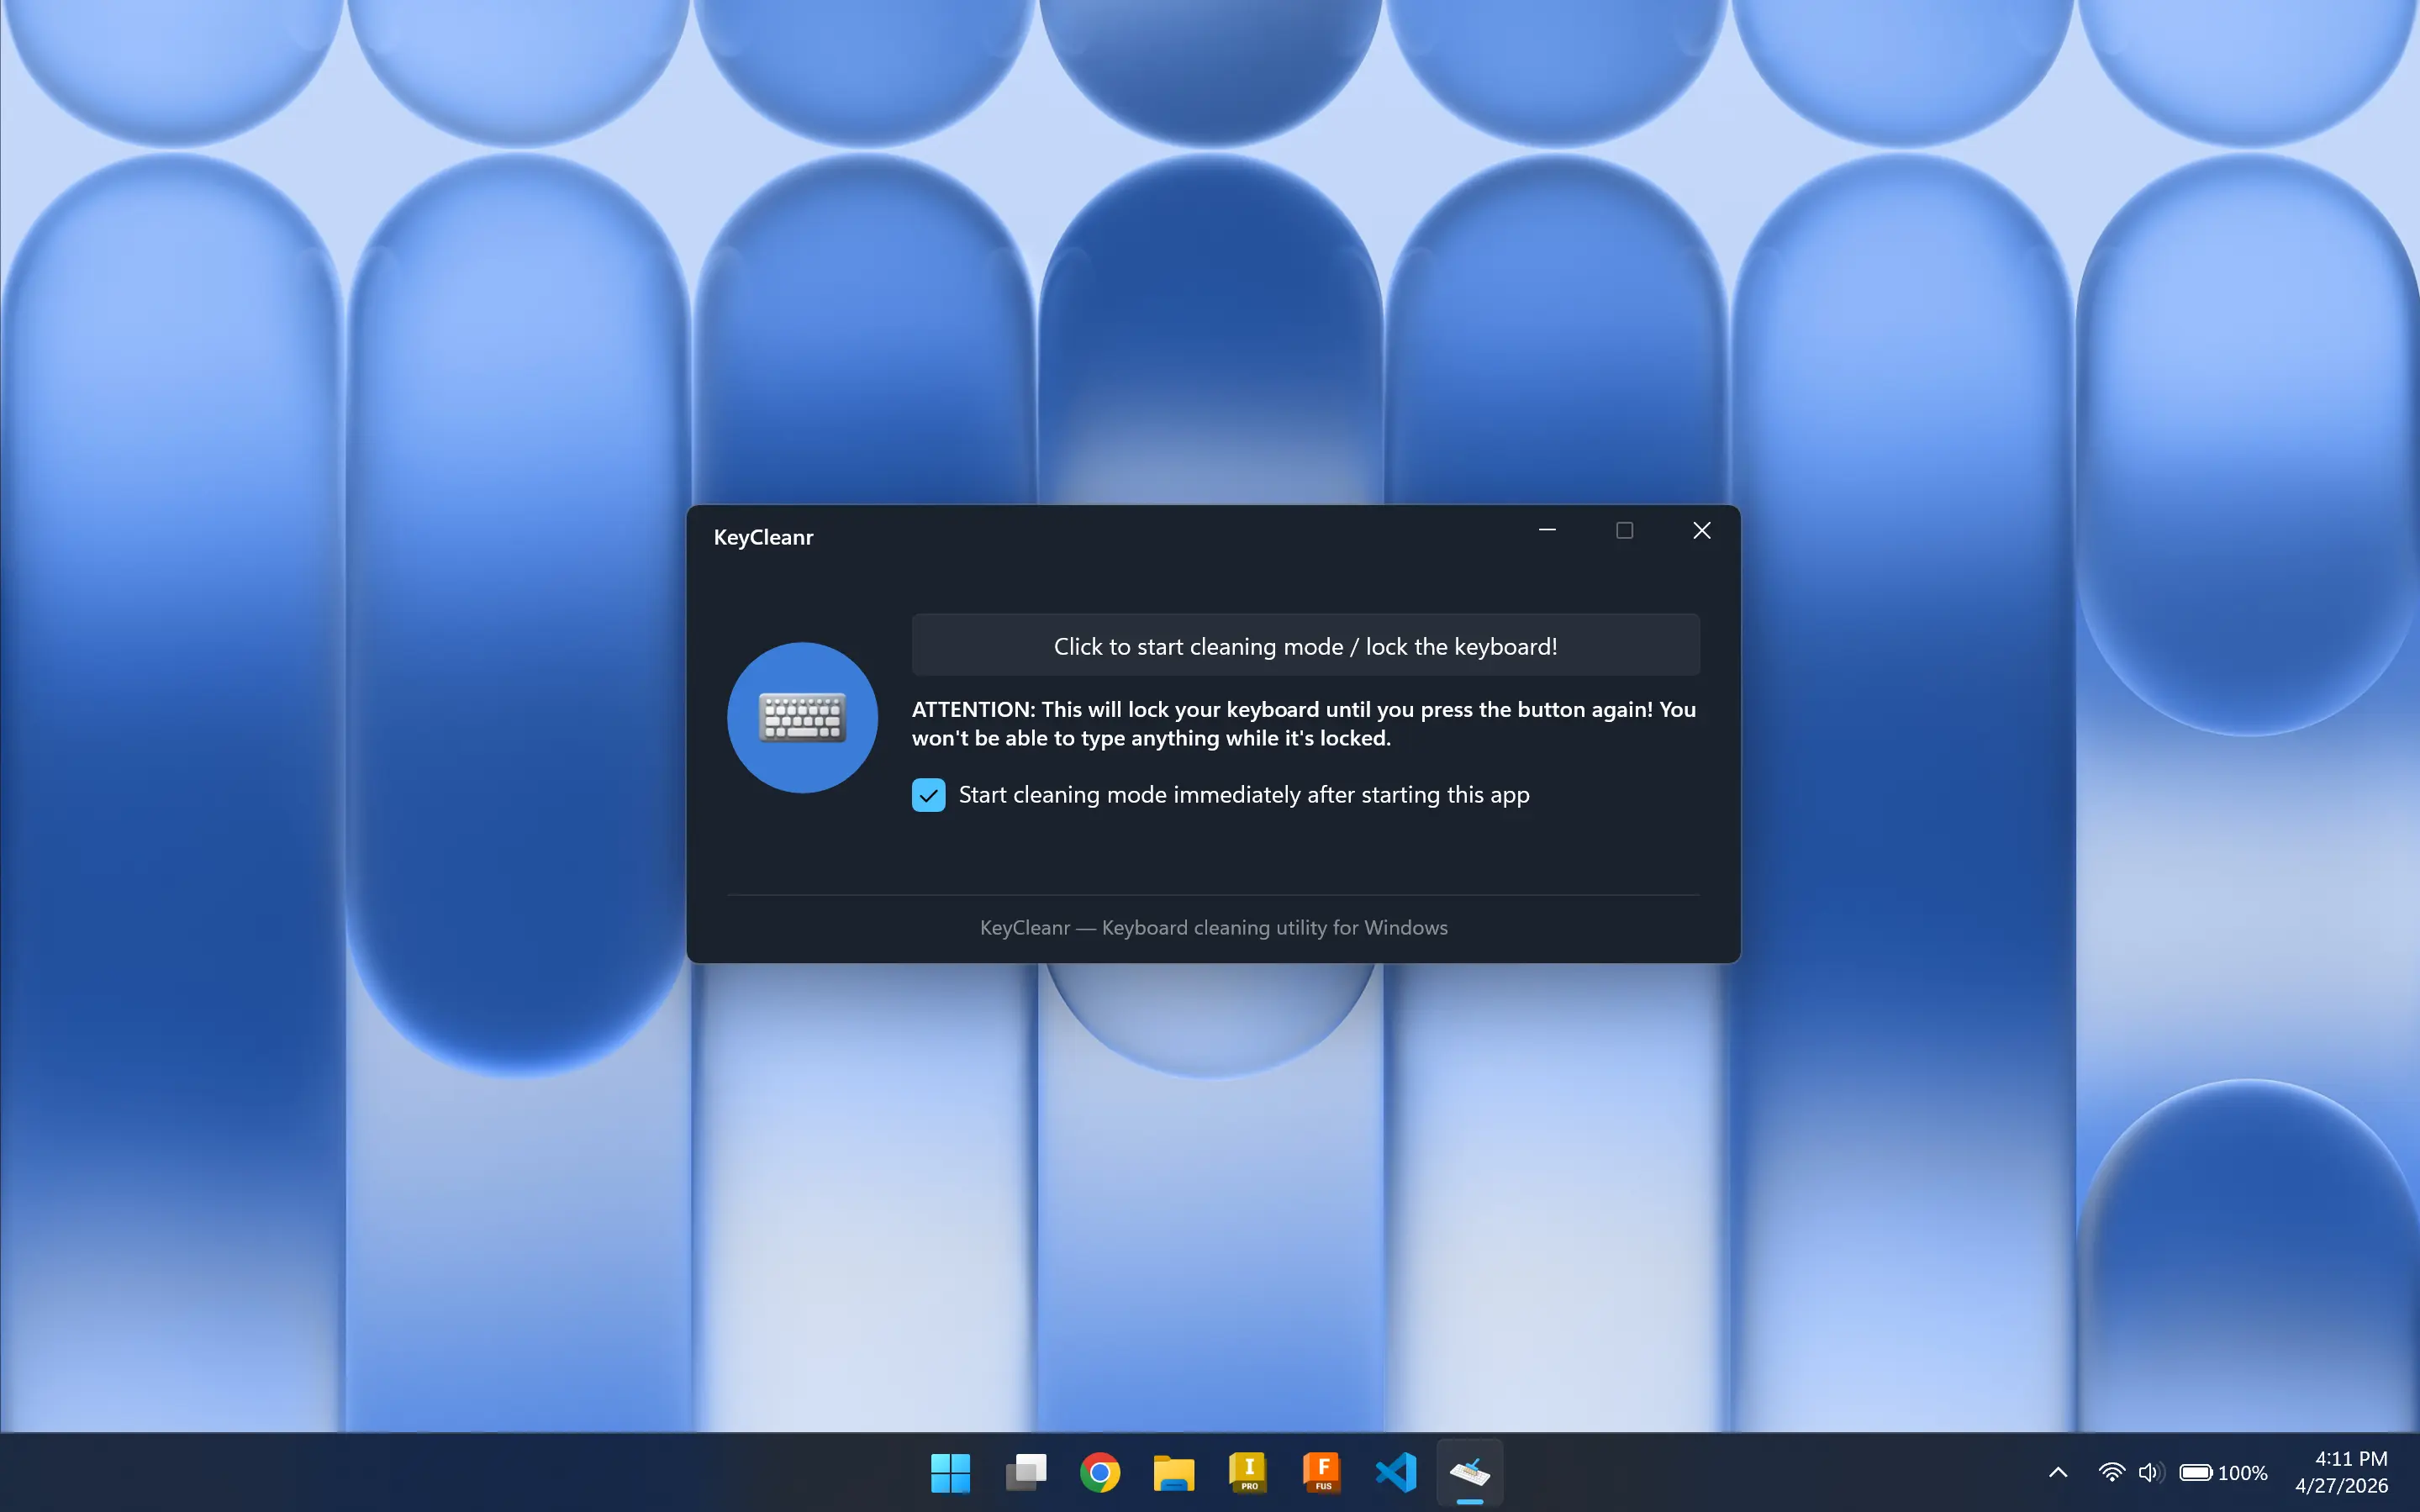The height and width of the screenshot is (1512, 2420).
Task: Click the KeyCleanr window title text
Action: coord(763,537)
